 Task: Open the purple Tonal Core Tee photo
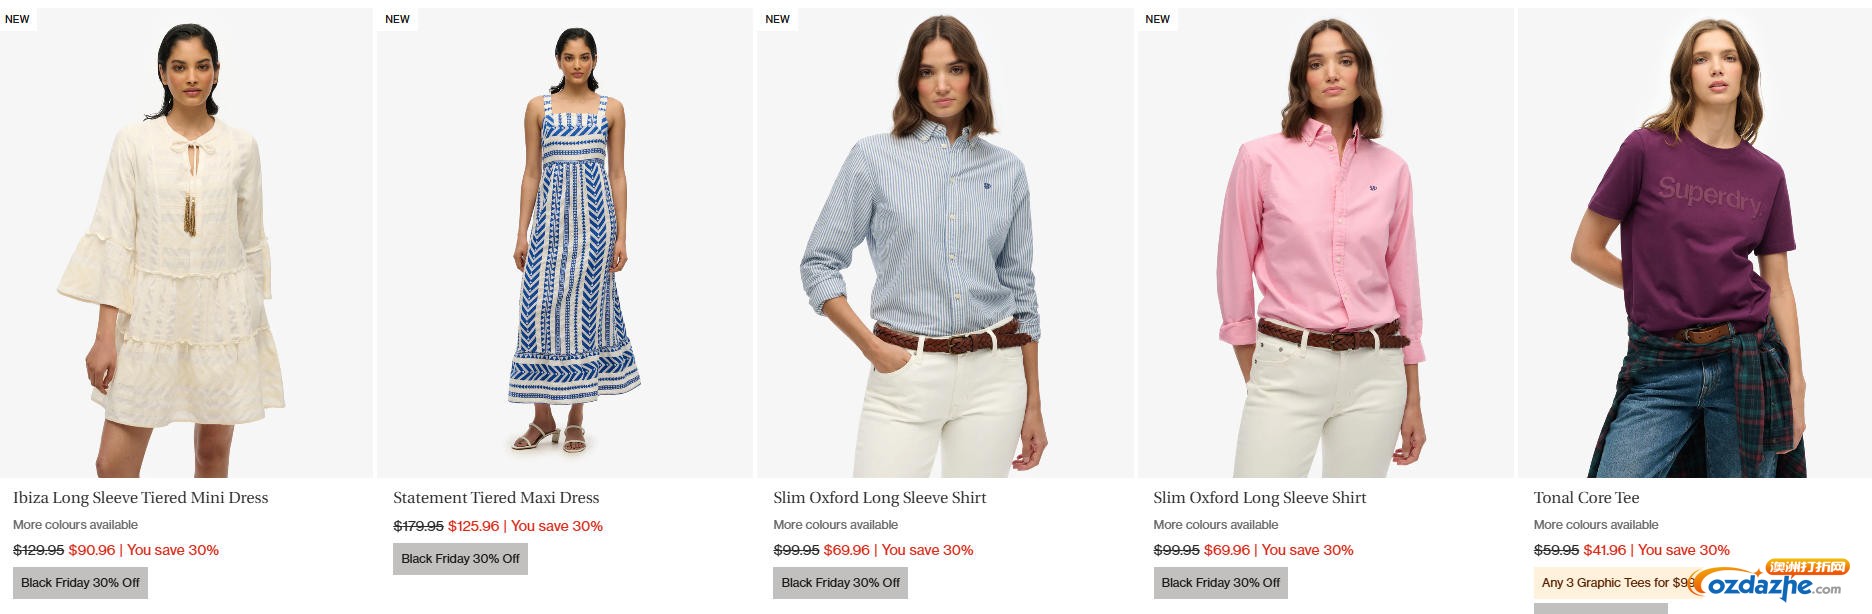pyautogui.click(x=1695, y=243)
